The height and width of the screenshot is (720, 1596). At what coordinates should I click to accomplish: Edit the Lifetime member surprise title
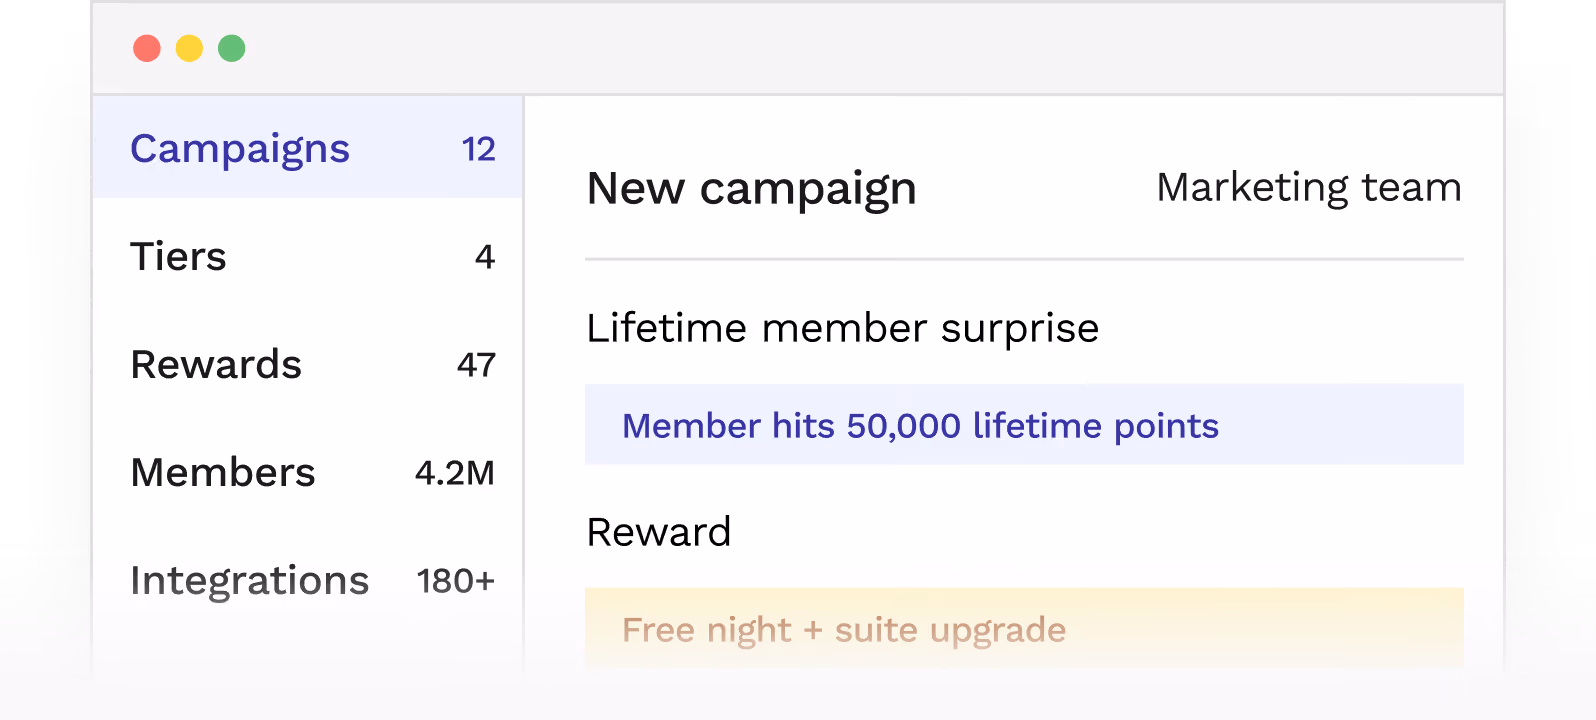tap(843, 328)
